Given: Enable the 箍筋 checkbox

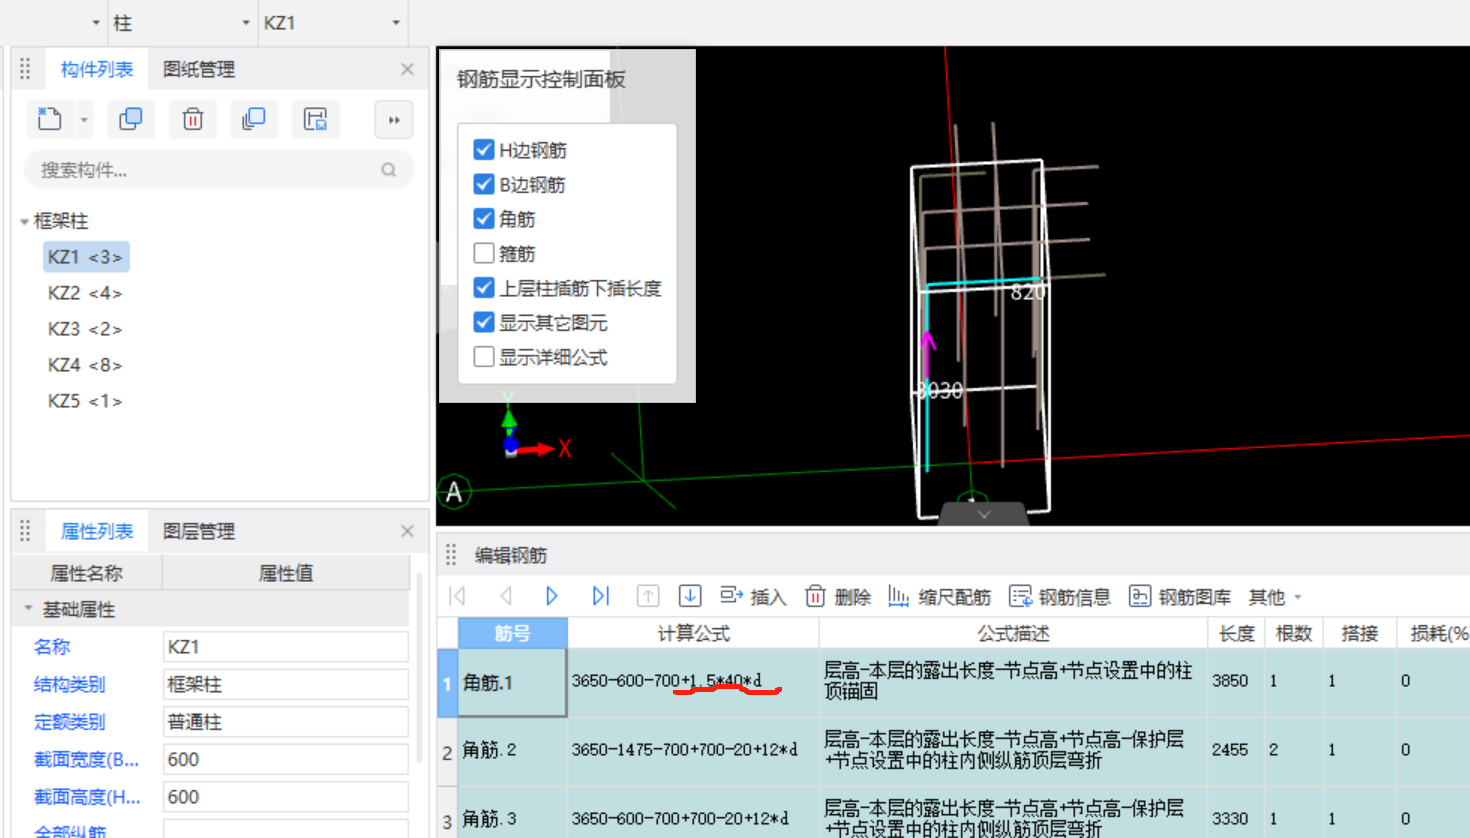Looking at the screenshot, I should 484,253.
